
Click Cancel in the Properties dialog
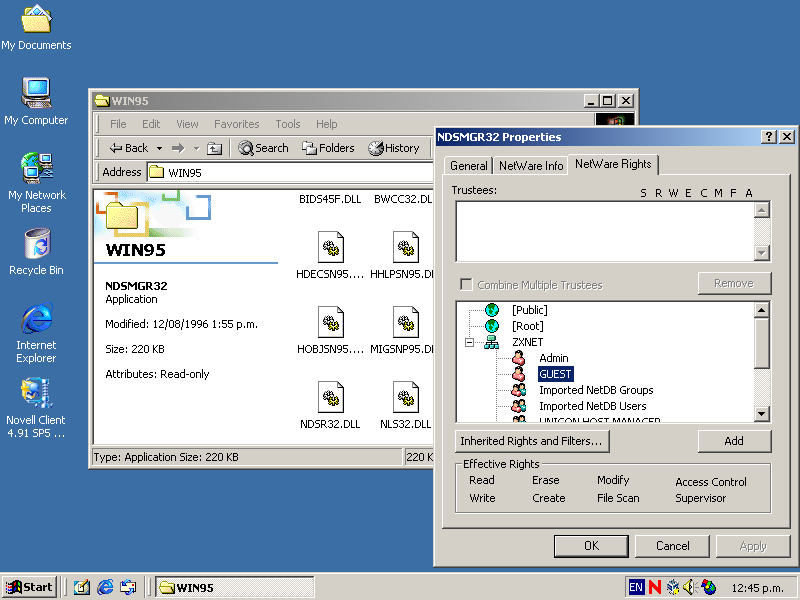point(672,546)
